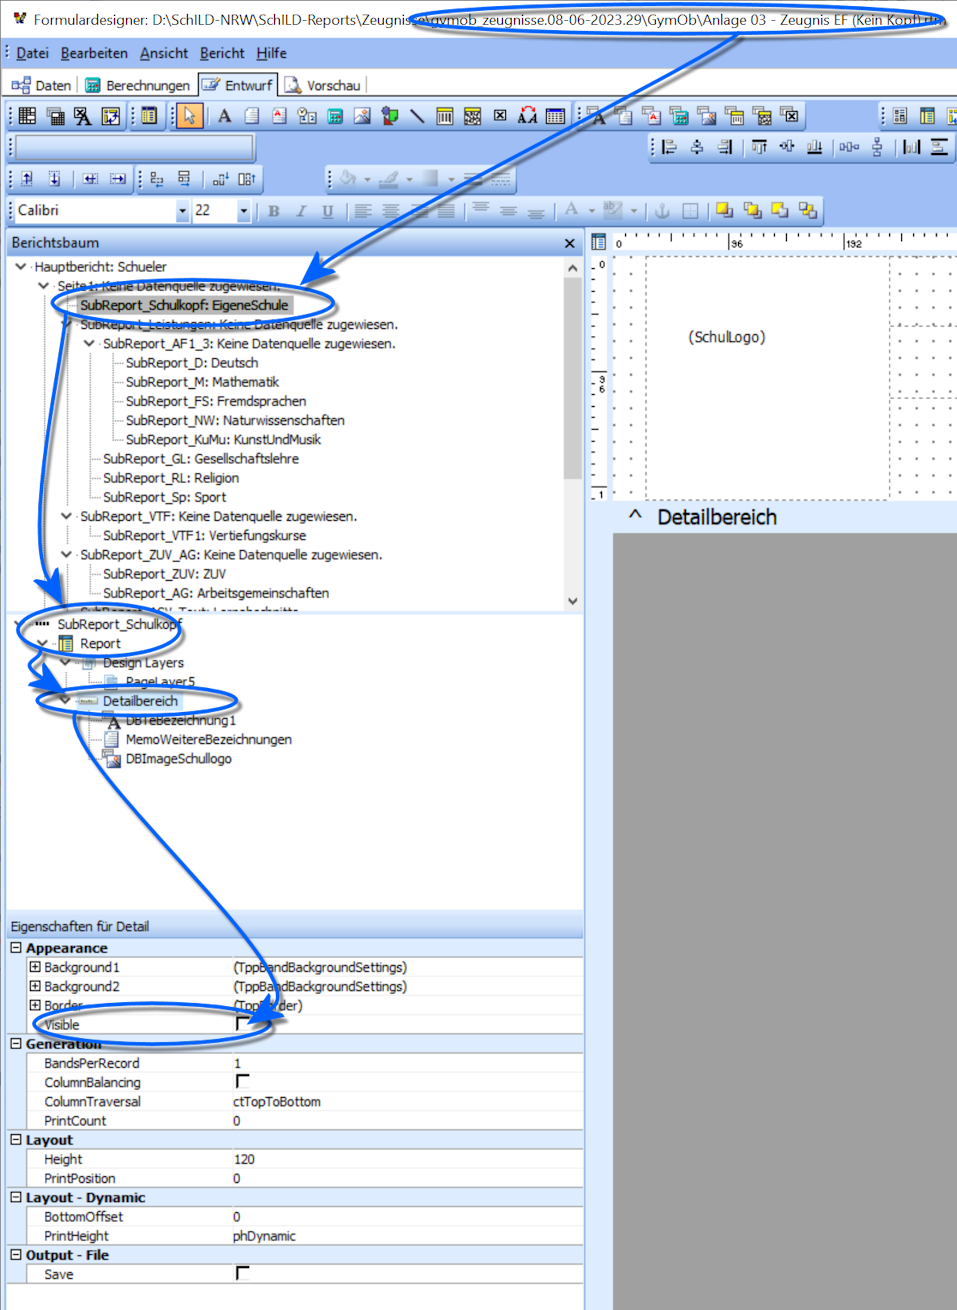The height and width of the screenshot is (1310, 957).
Task: Toggle the Visible checkbox
Action: tap(242, 1024)
